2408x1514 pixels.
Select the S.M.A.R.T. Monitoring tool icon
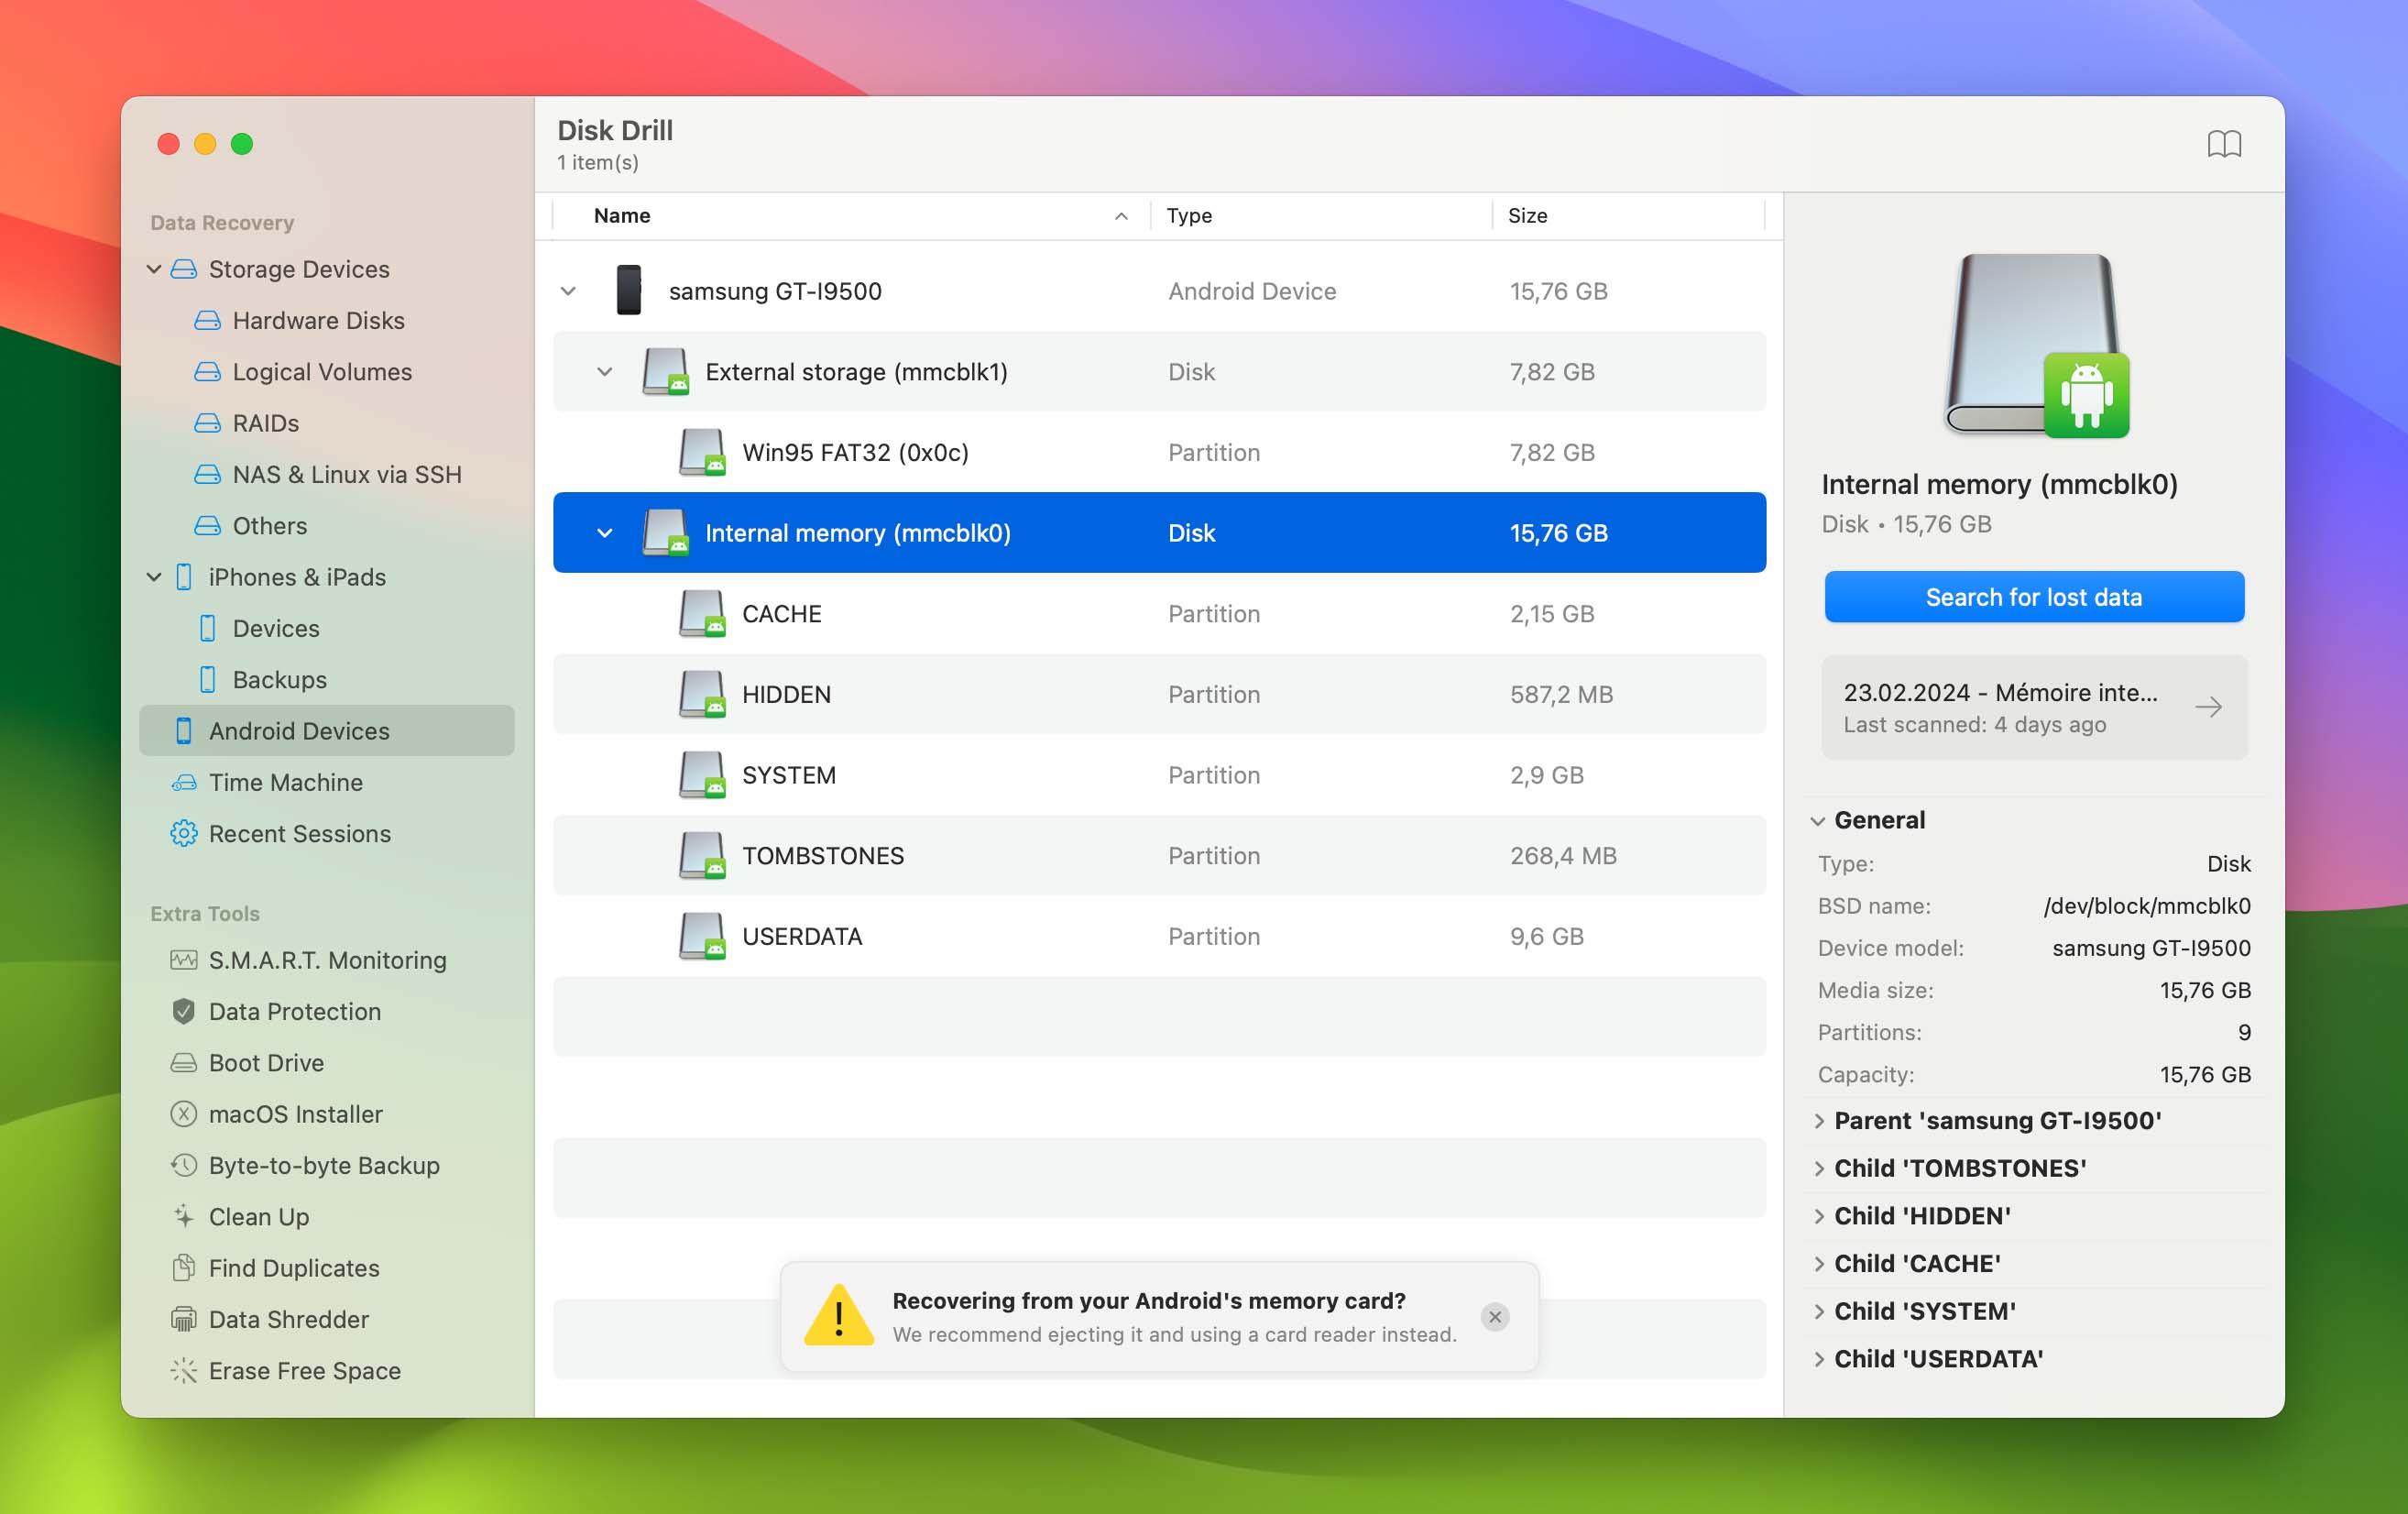tap(181, 960)
